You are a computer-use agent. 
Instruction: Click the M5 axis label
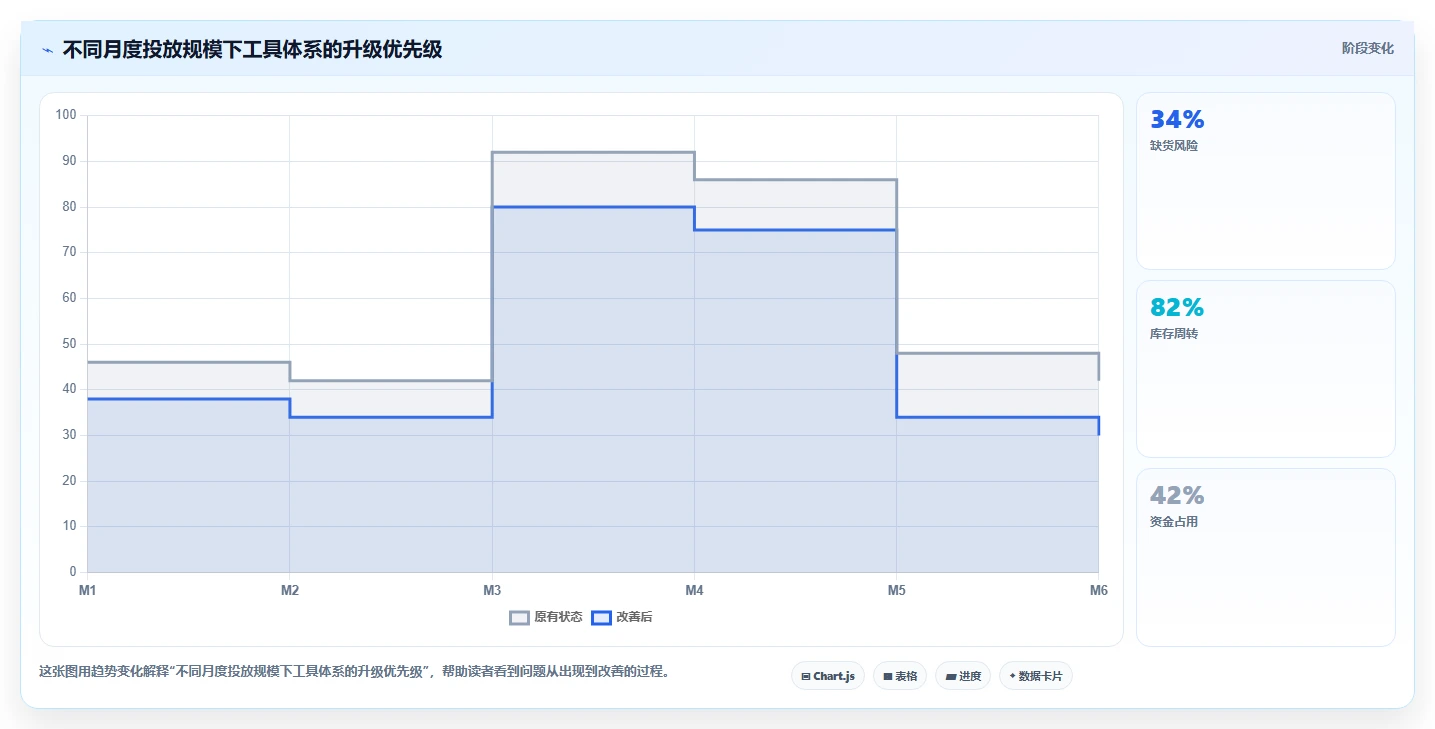[897, 590]
